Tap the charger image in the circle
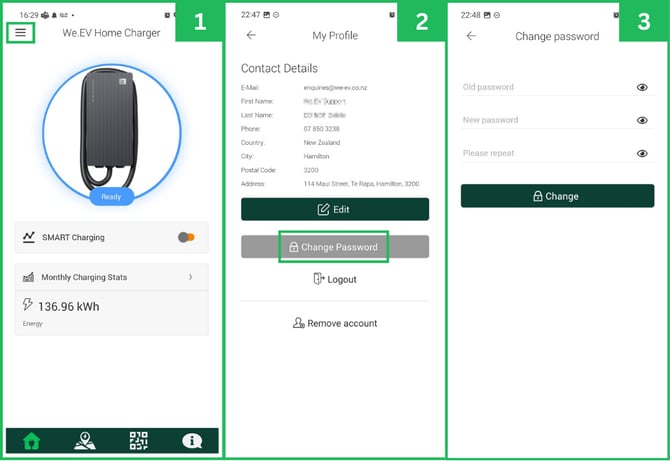The width and height of the screenshot is (670, 461). point(110,130)
